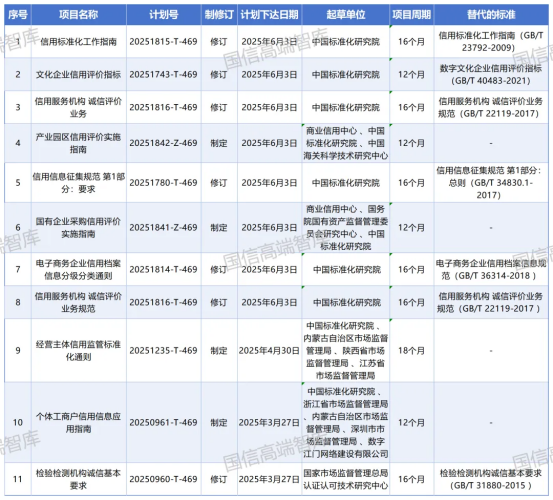Select plan number 20251814-T-469

(x=163, y=270)
